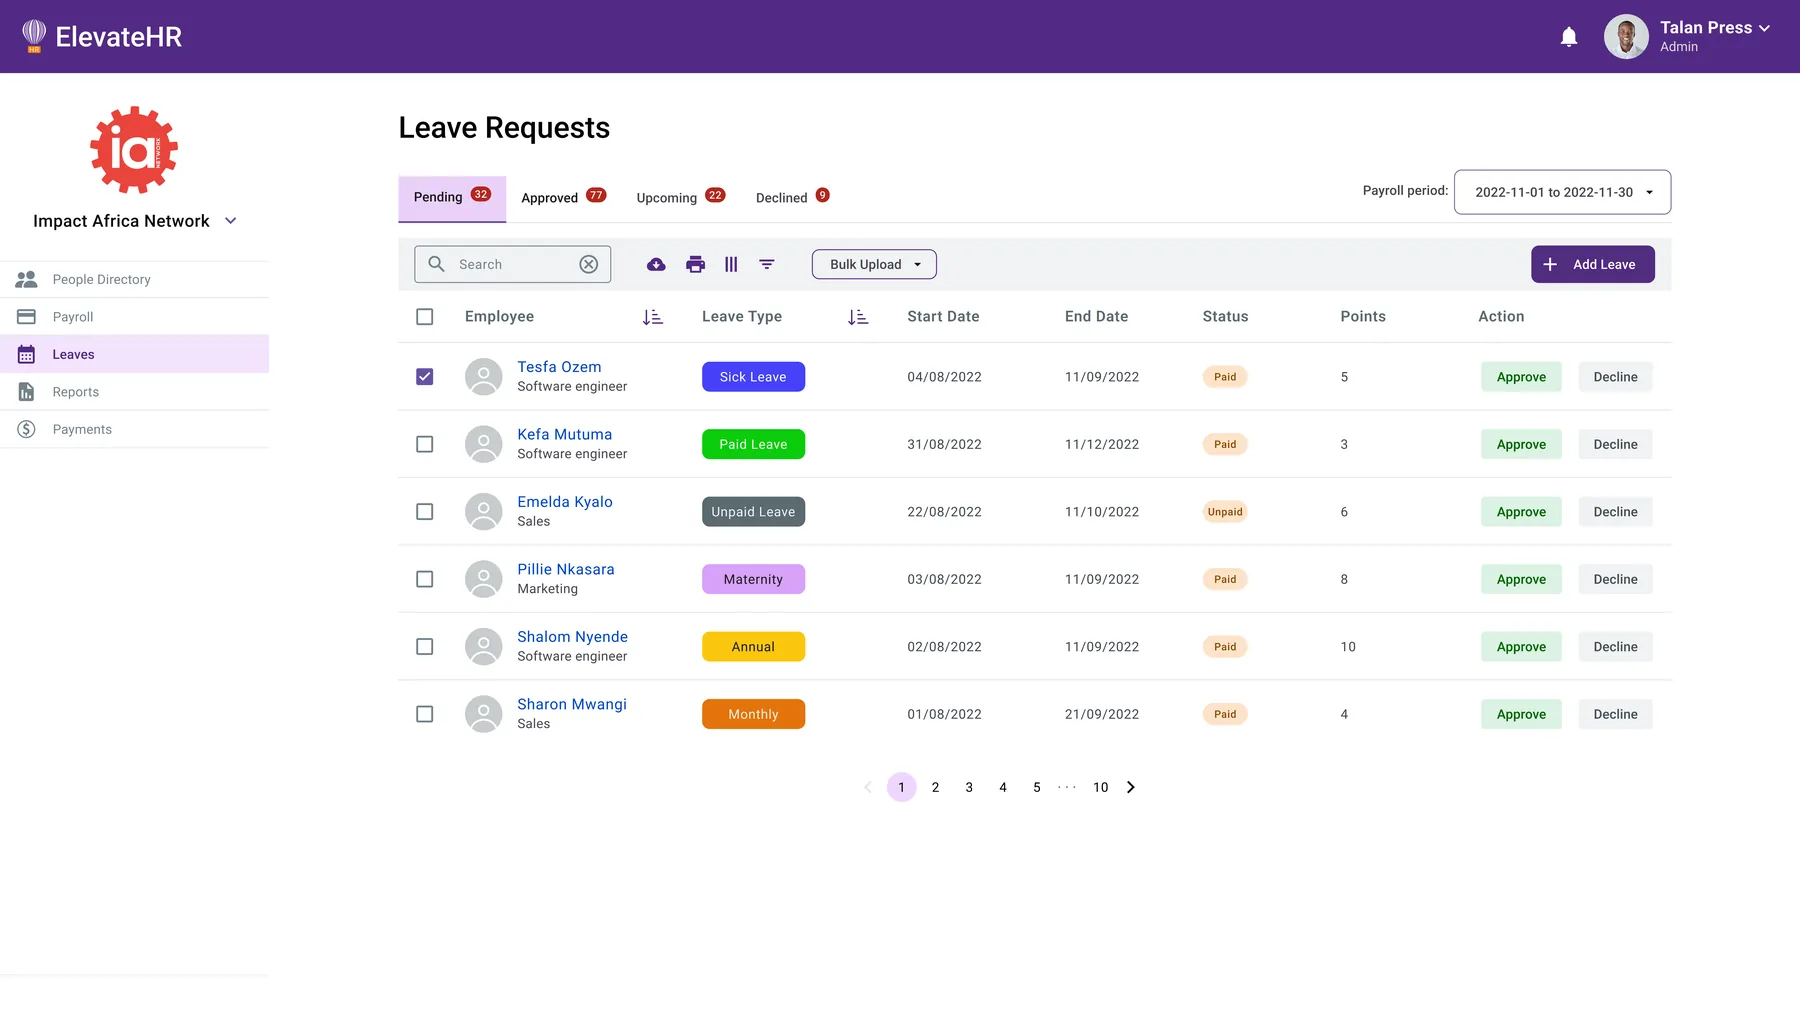The width and height of the screenshot is (1800, 1012).
Task: Click Tesfa Ozem's avatar icon
Action: click(484, 377)
